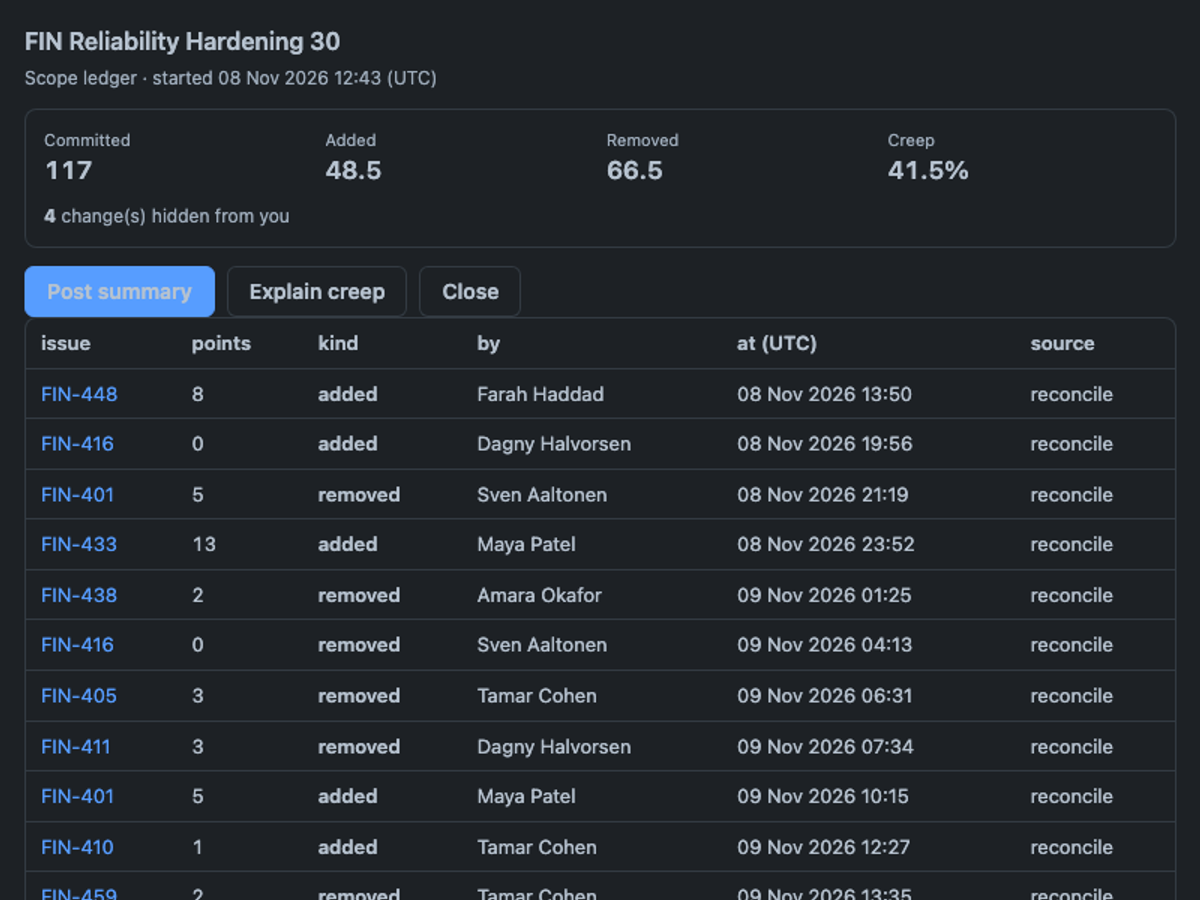Image resolution: width=1200 pixels, height=900 pixels.
Task: Select the 'by' column header
Action: tap(488, 343)
